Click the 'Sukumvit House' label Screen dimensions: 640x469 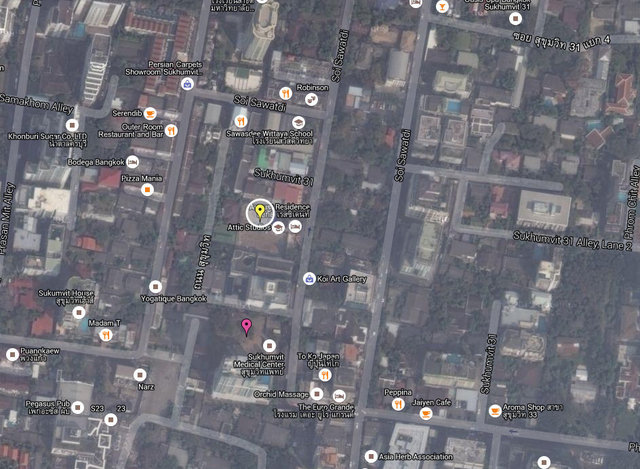pos(66,293)
